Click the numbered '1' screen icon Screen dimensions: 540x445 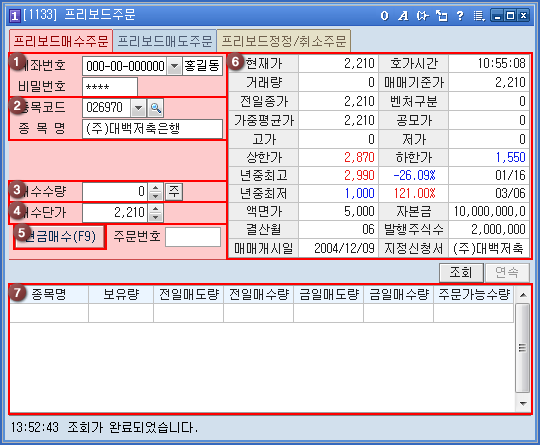(x=14, y=15)
